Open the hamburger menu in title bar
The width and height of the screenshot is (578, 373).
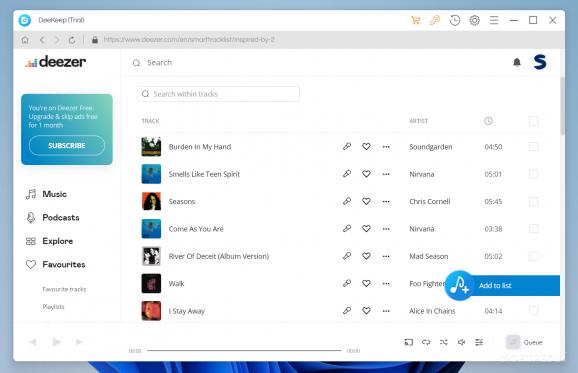pyautogui.click(x=494, y=20)
